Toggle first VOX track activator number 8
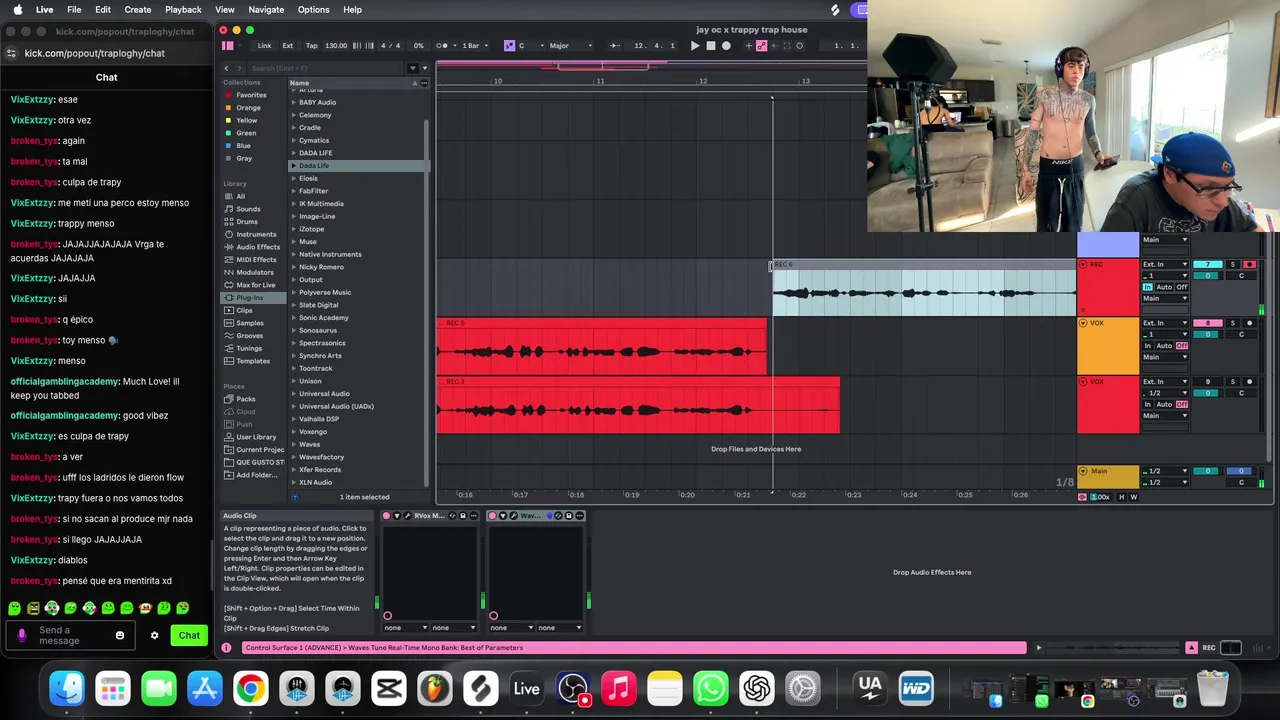The image size is (1280, 720). click(1208, 323)
